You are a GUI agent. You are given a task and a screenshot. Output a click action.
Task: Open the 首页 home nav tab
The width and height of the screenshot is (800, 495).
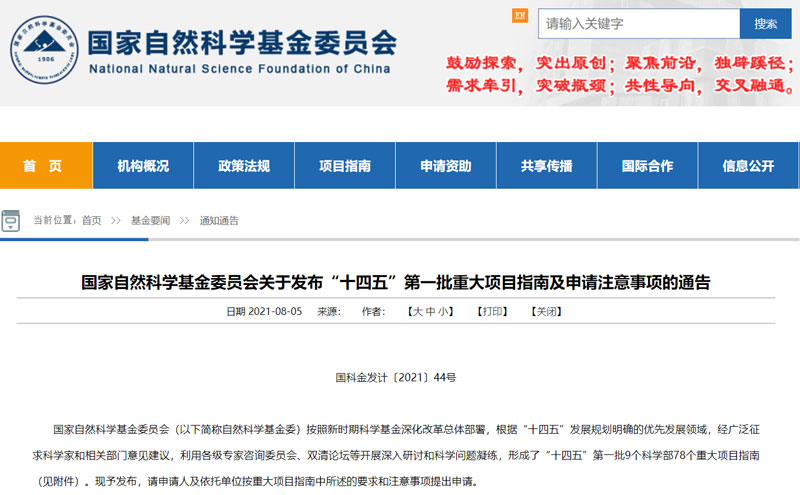tap(46, 165)
